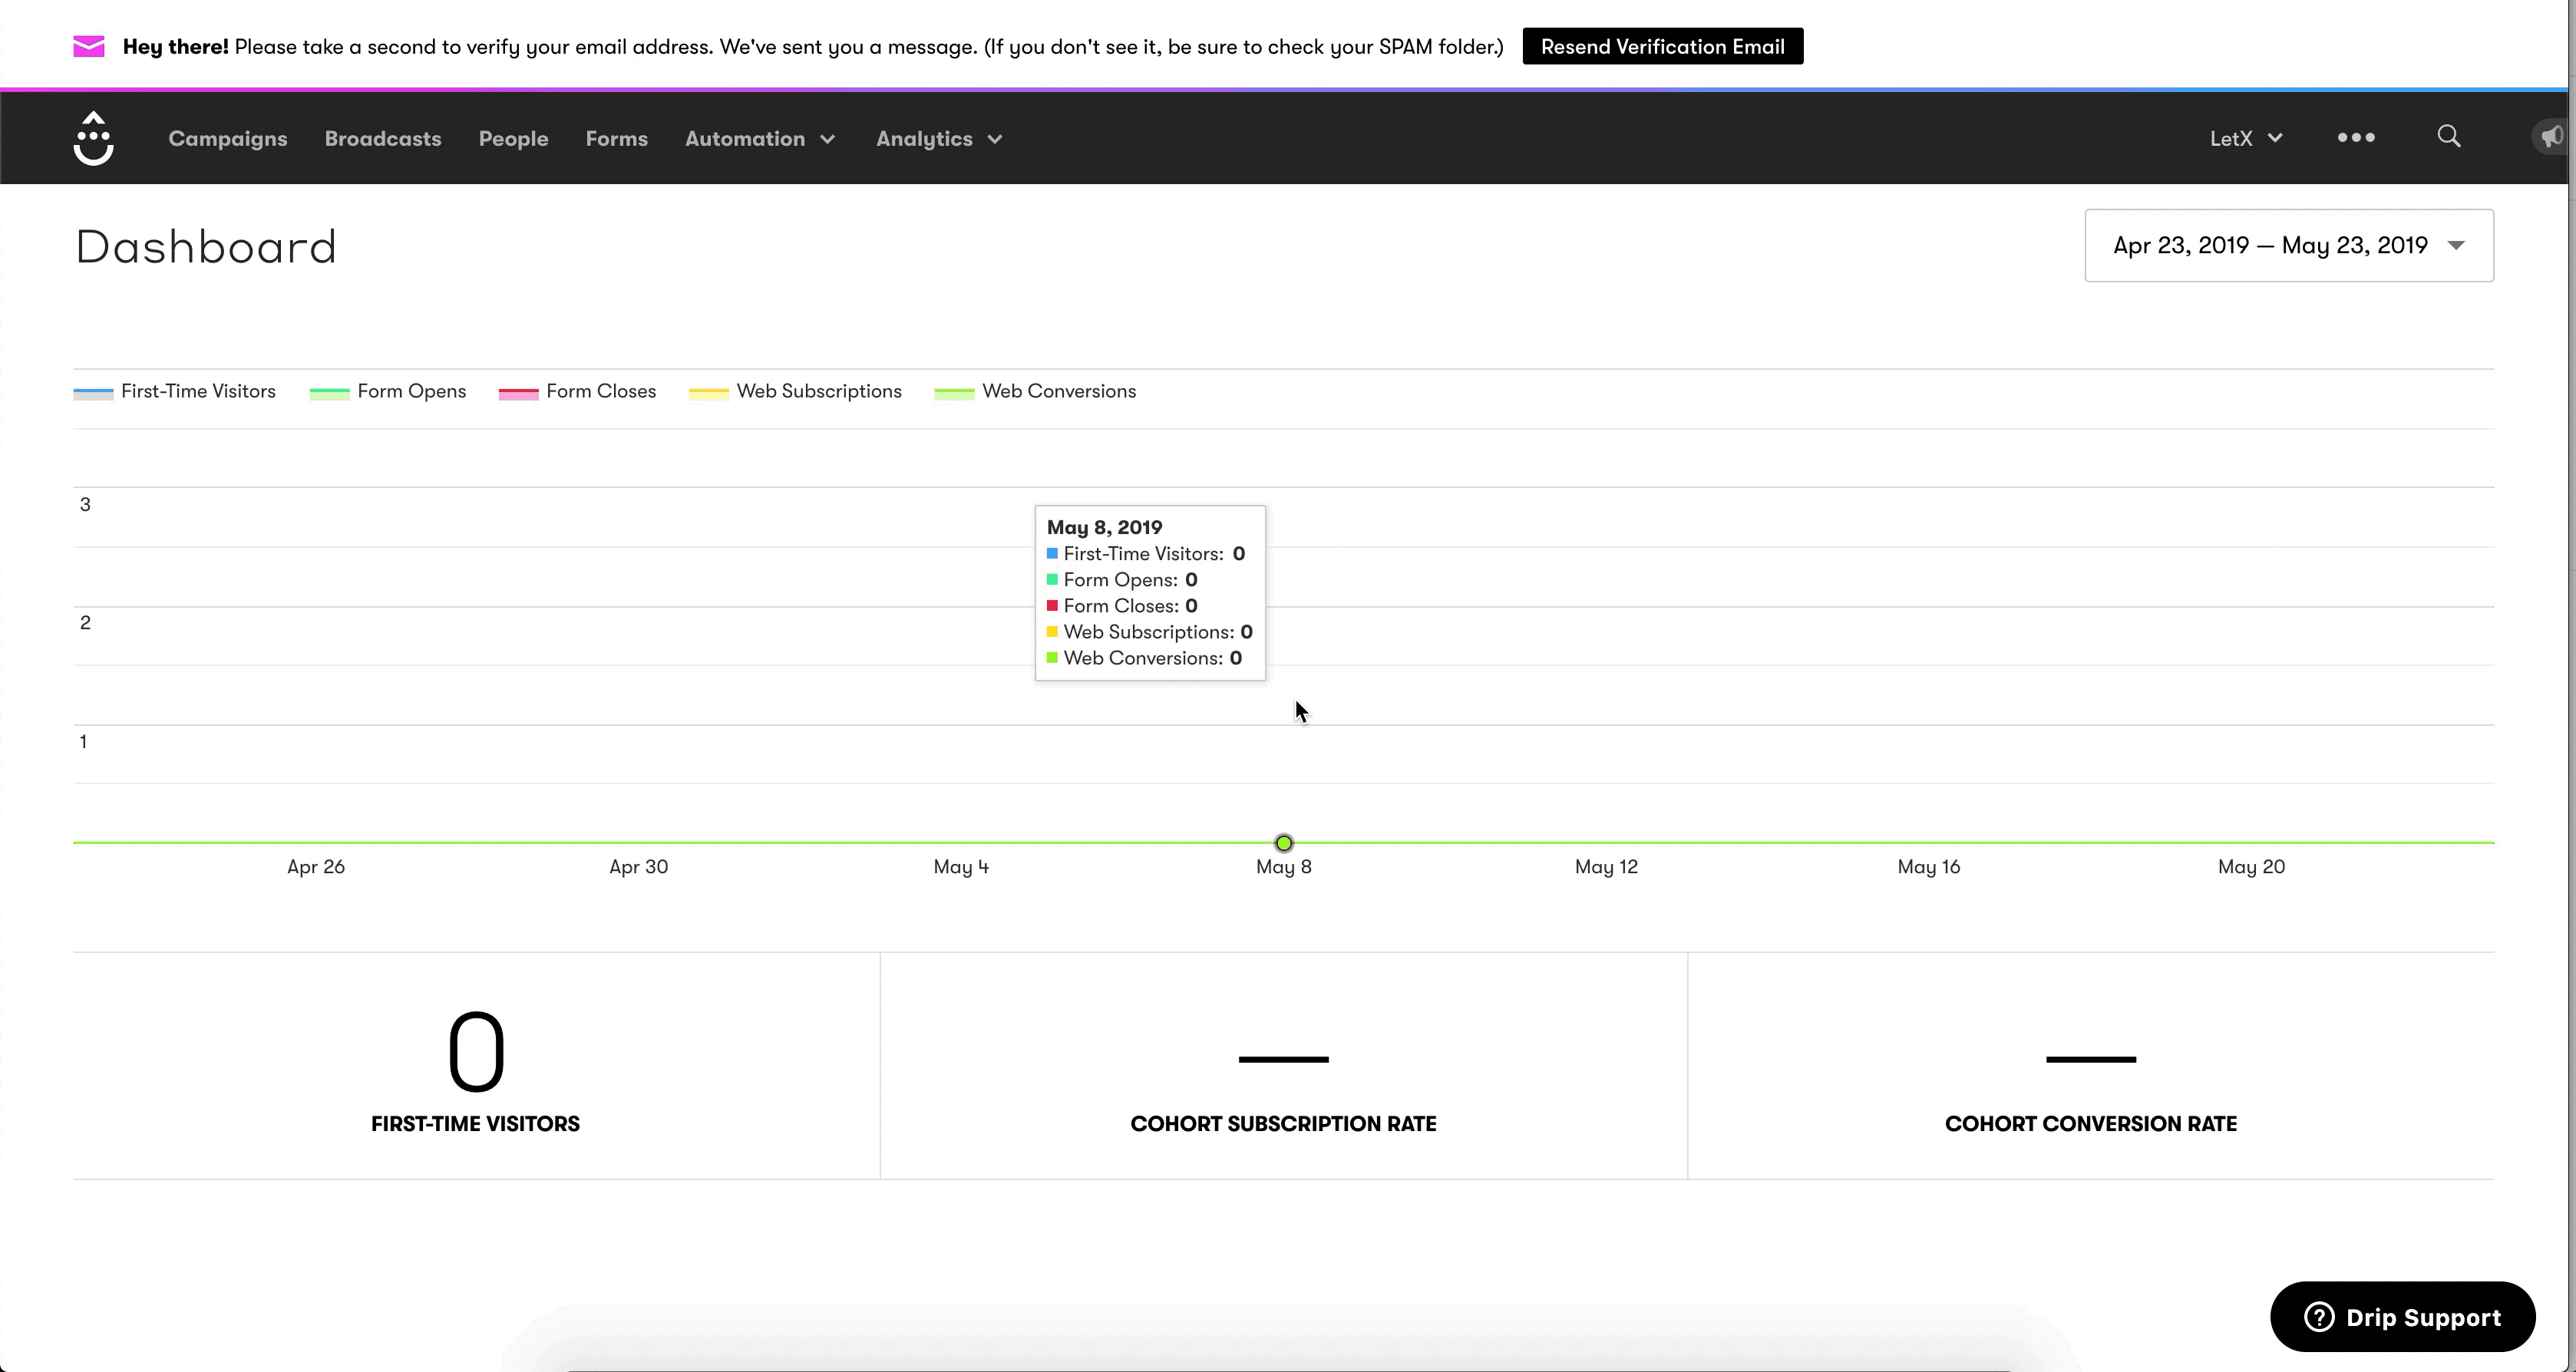The image size is (2576, 1372).
Task: Open the LetX account dropdown
Action: [2245, 139]
